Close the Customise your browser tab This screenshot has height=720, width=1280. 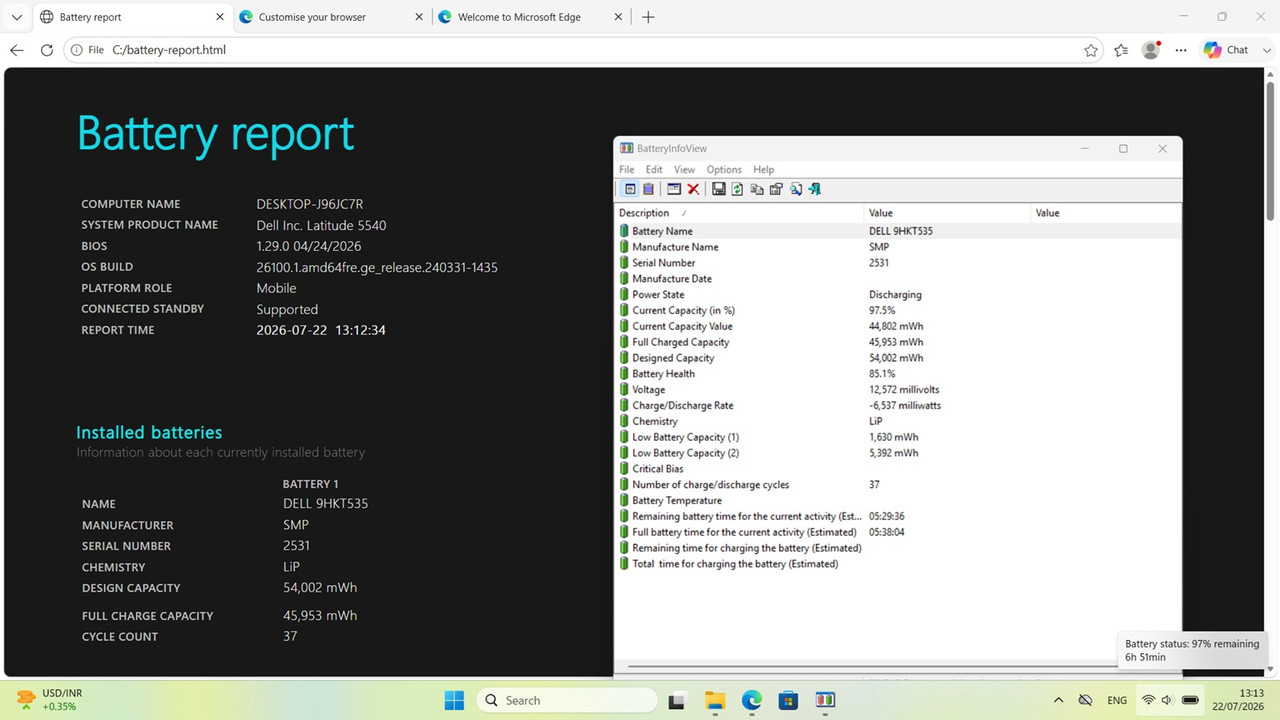click(x=418, y=17)
